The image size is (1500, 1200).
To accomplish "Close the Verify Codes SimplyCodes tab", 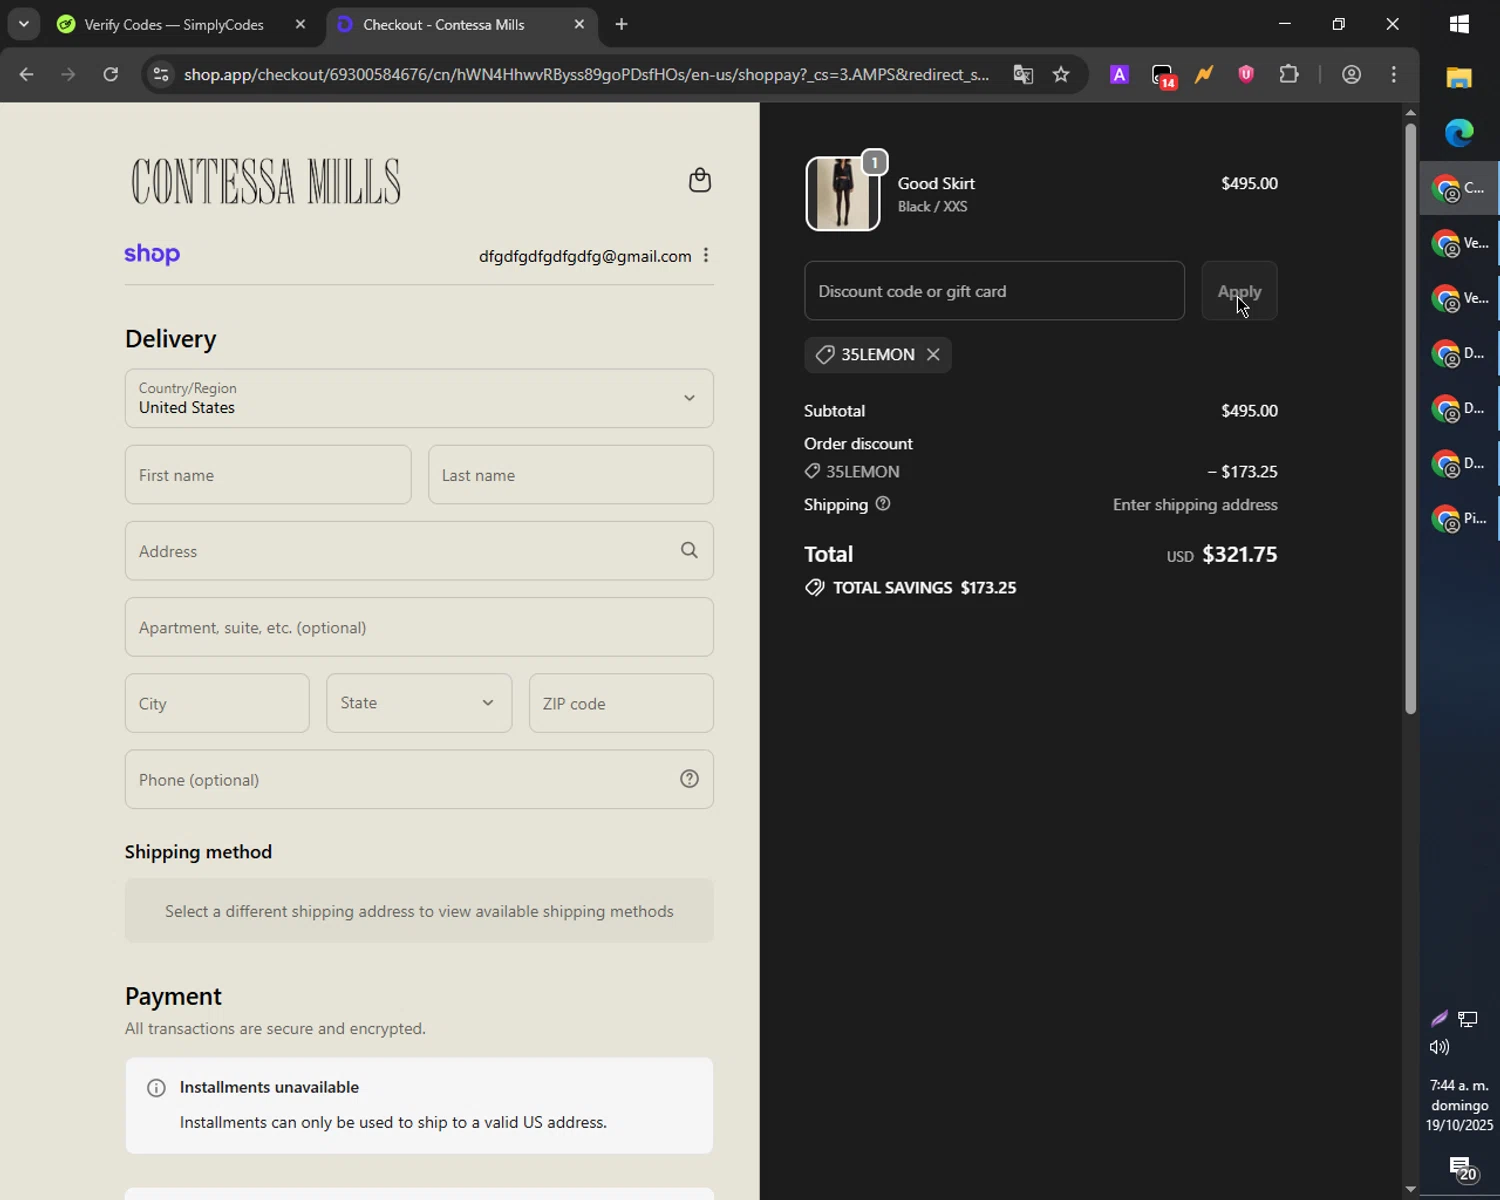I will point(300,24).
